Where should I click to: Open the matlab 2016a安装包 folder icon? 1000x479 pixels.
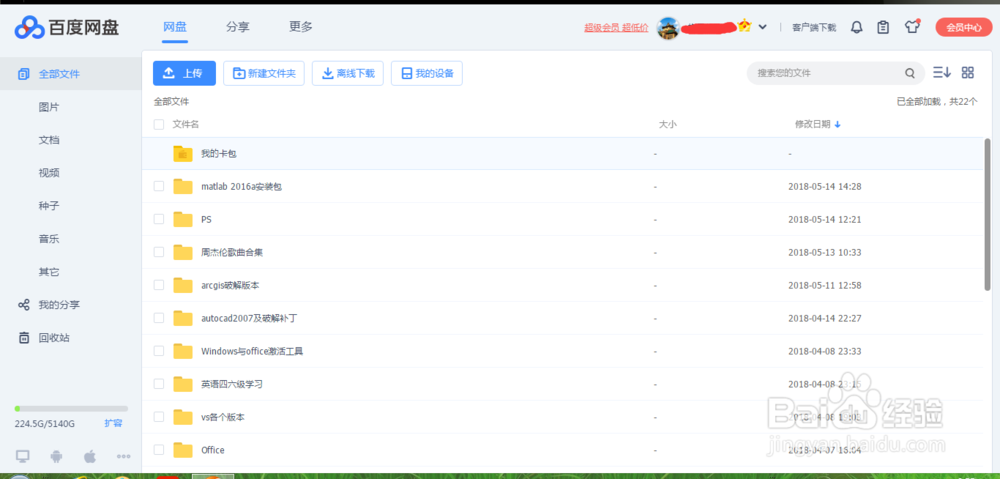pos(183,186)
